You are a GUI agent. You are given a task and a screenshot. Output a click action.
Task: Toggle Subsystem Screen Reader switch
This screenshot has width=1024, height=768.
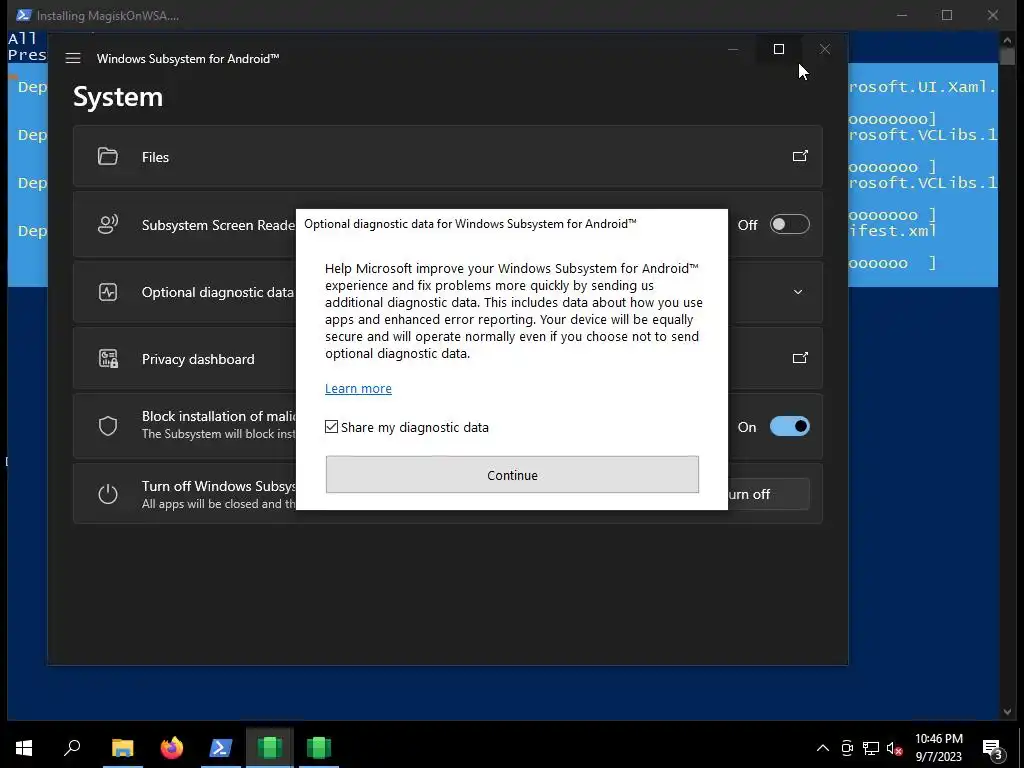790,225
